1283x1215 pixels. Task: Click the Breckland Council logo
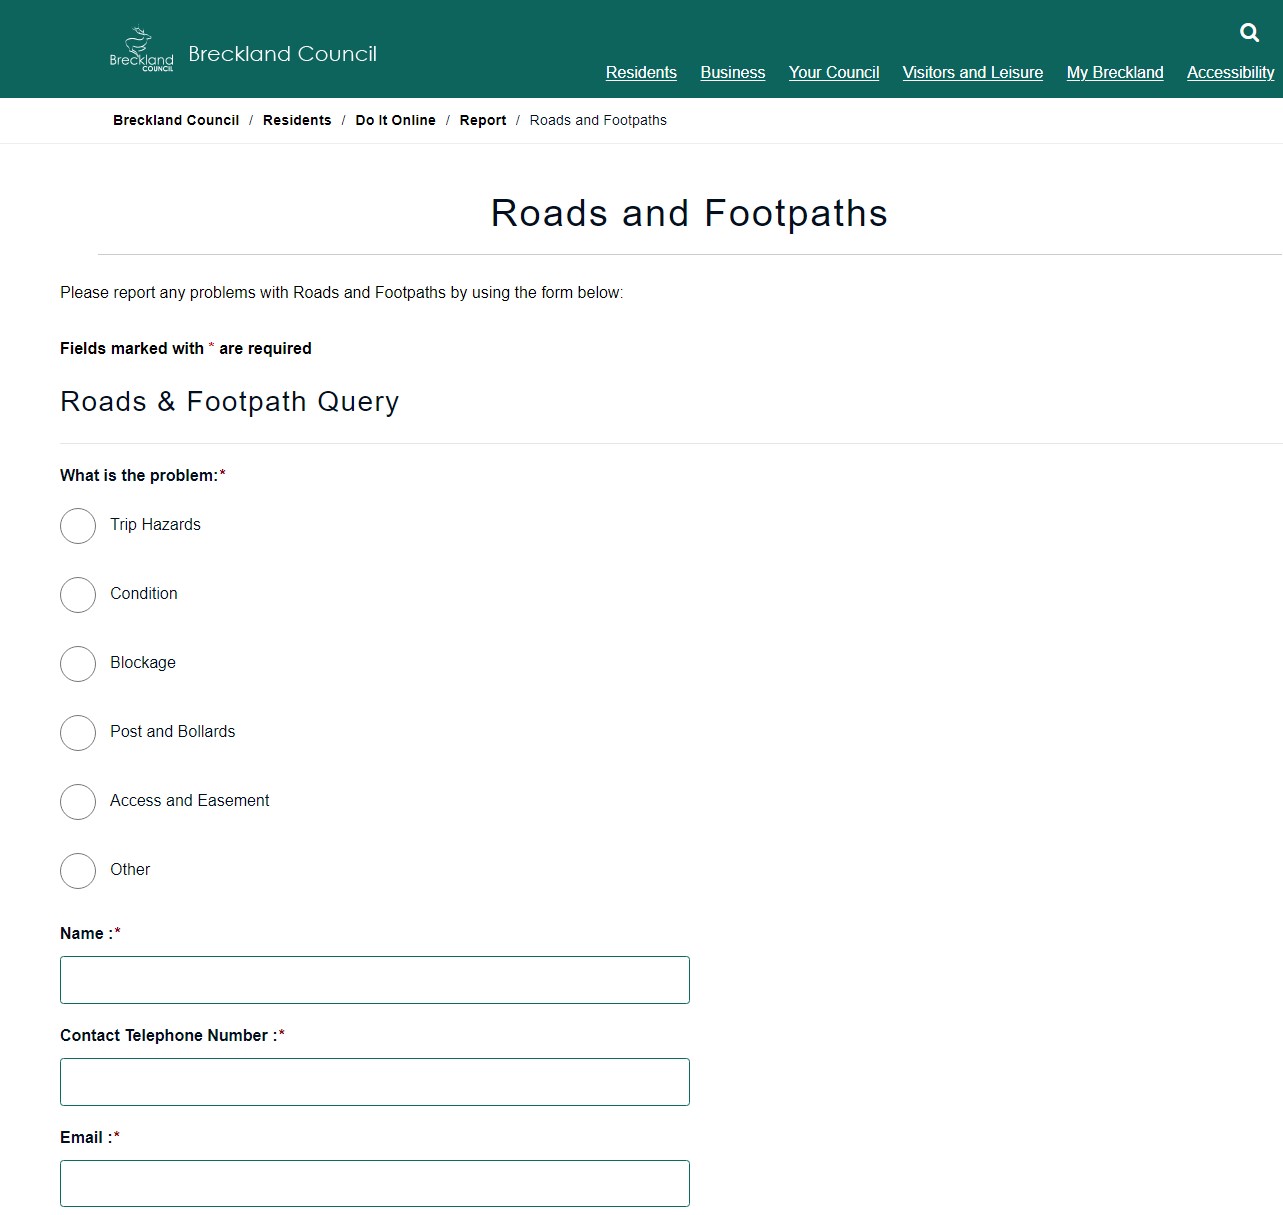(x=140, y=47)
